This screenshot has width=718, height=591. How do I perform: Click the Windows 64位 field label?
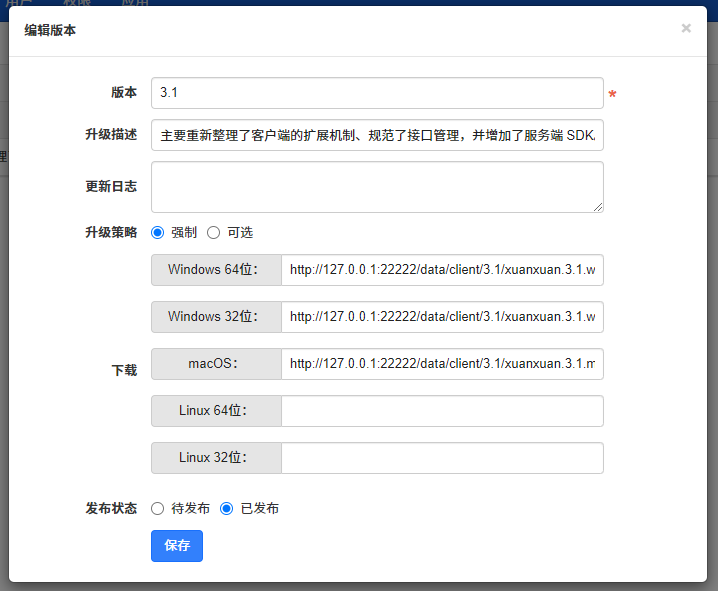click(216, 270)
